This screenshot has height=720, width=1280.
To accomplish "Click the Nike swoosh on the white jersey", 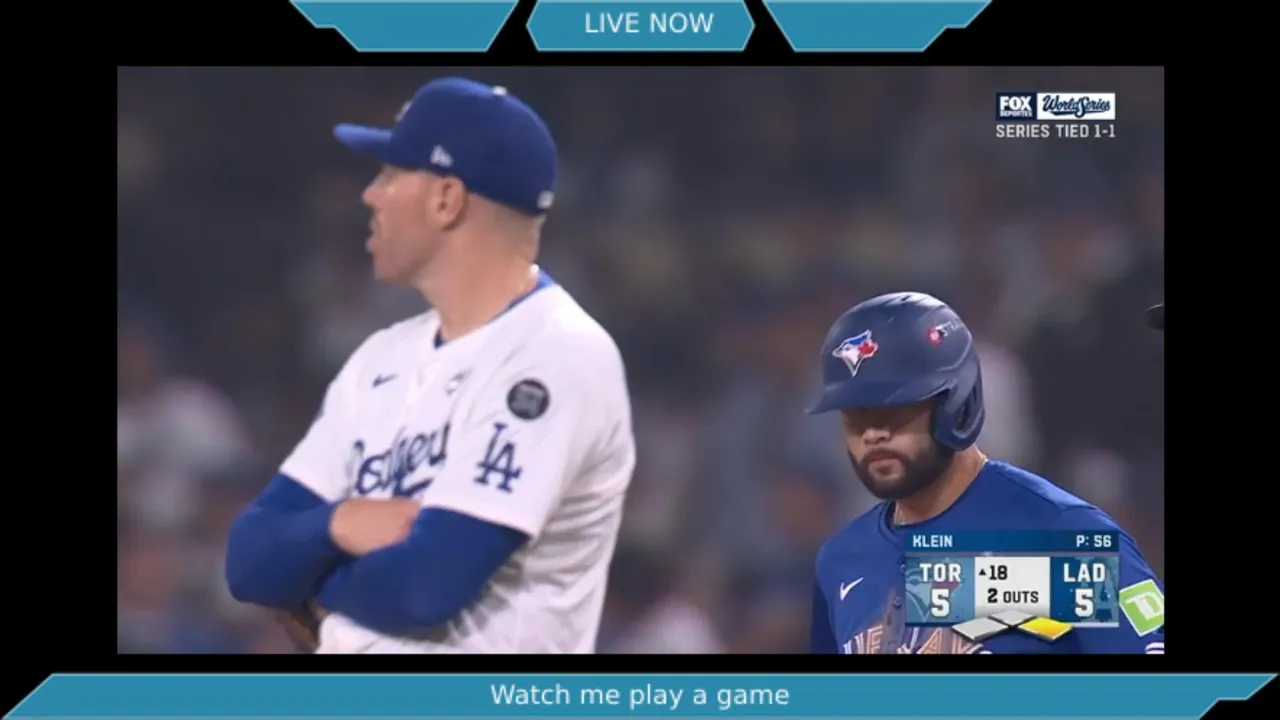I will pos(384,380).
